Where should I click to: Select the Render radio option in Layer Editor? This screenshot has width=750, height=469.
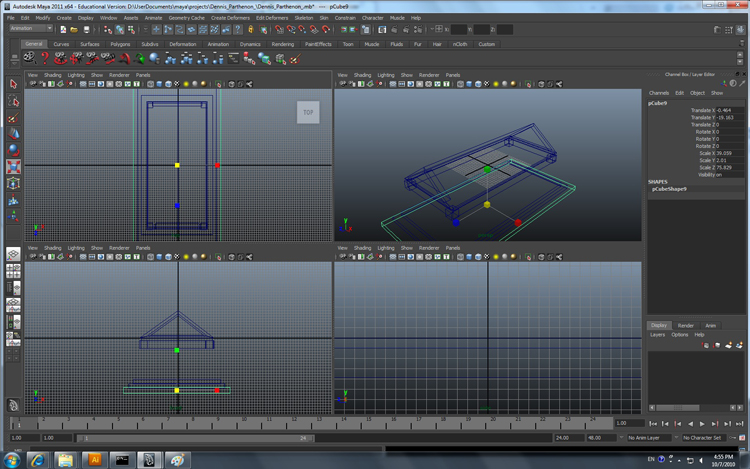click(686, 325)
